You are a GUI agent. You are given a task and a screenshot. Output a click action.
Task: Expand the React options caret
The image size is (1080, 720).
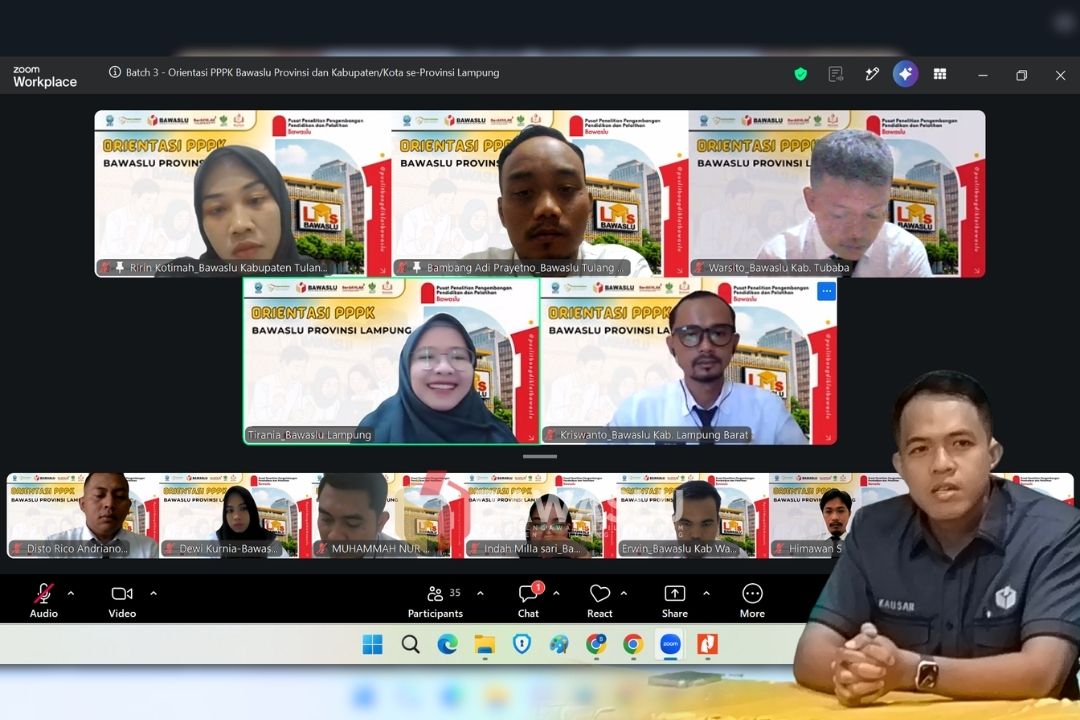click(x=624, y=593)
